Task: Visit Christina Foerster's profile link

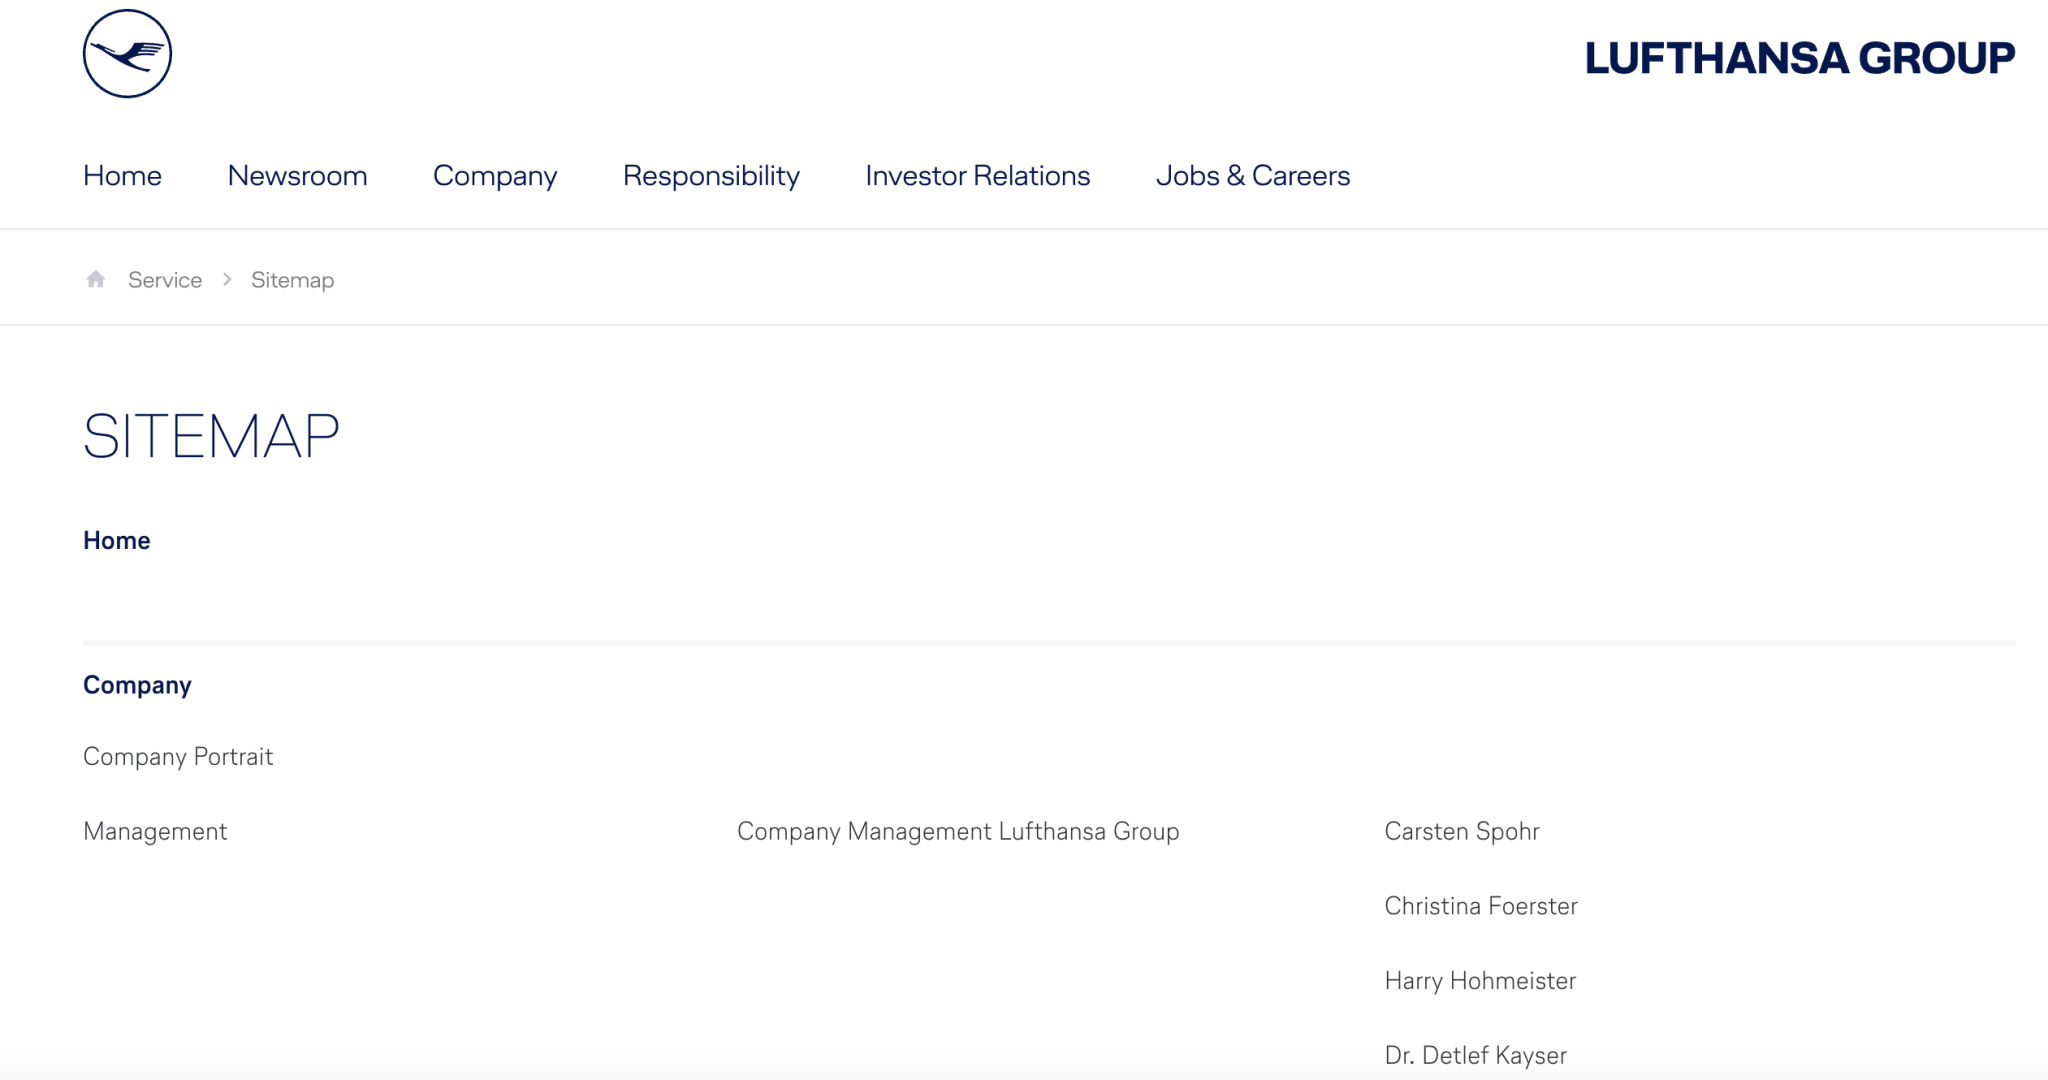Action: click(1480, 906)
